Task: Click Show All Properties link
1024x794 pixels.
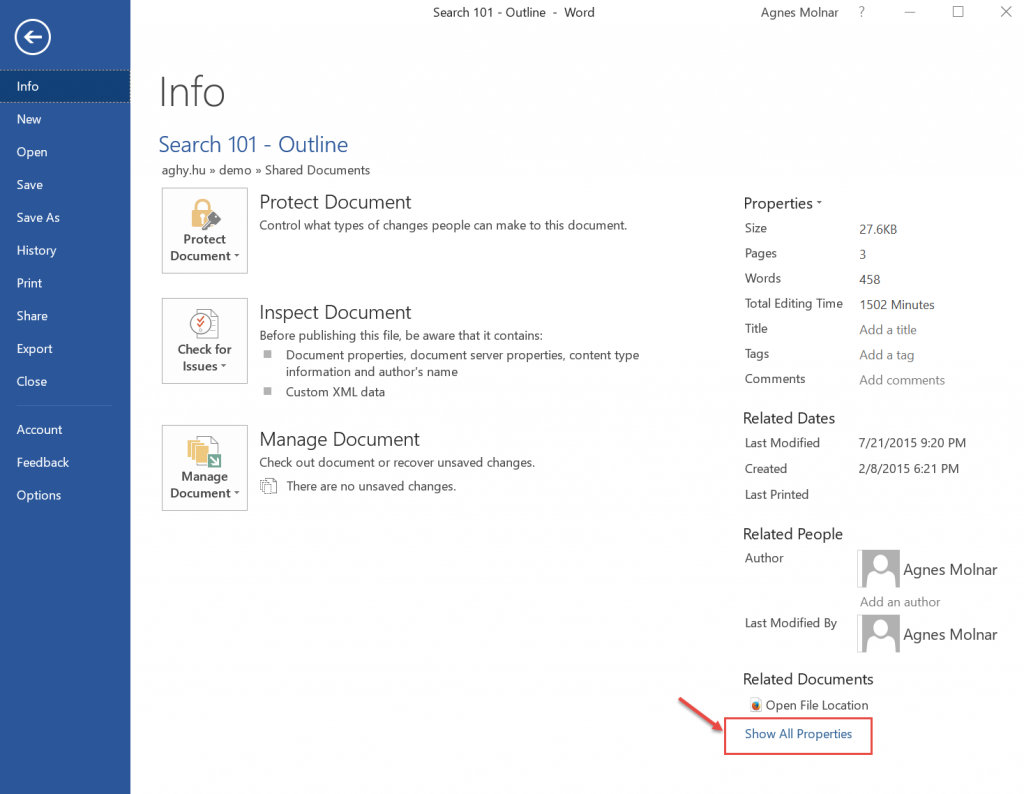Action: pyautogui.click(x=798, y=734)
